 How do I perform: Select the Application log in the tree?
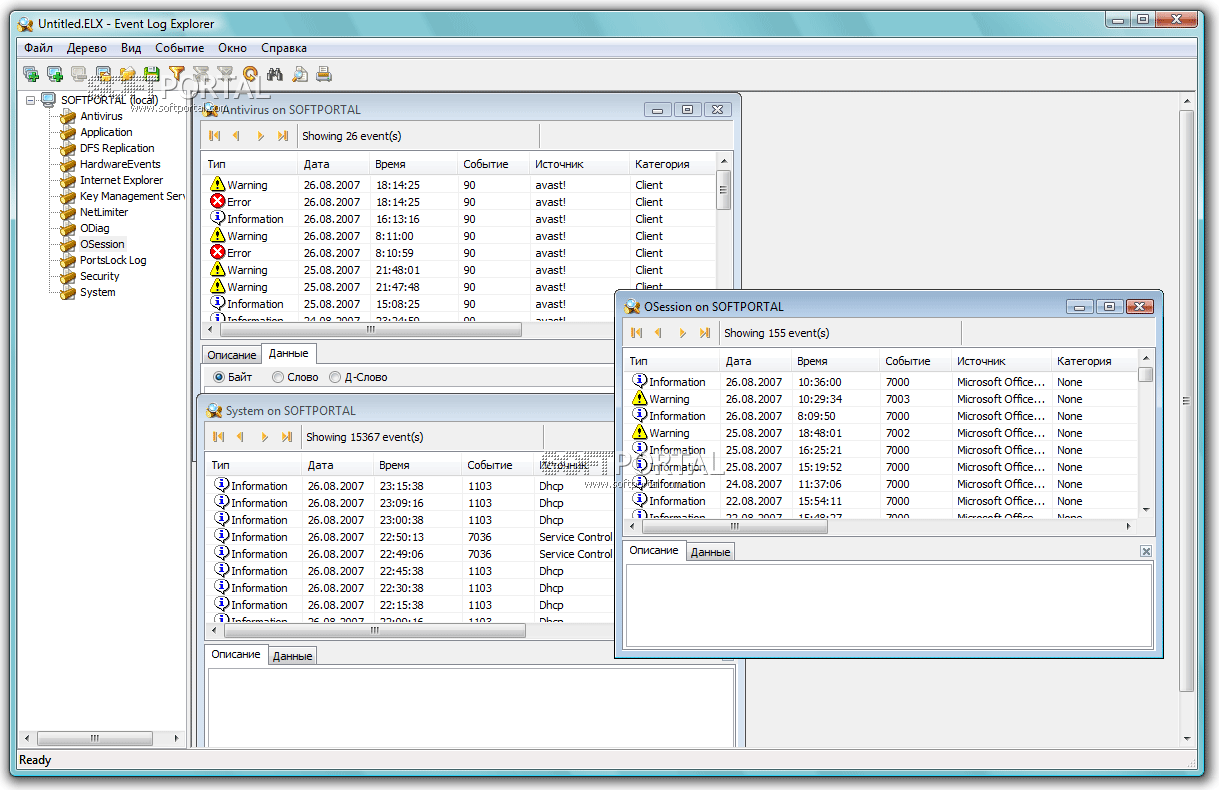[x=106, y=132]
